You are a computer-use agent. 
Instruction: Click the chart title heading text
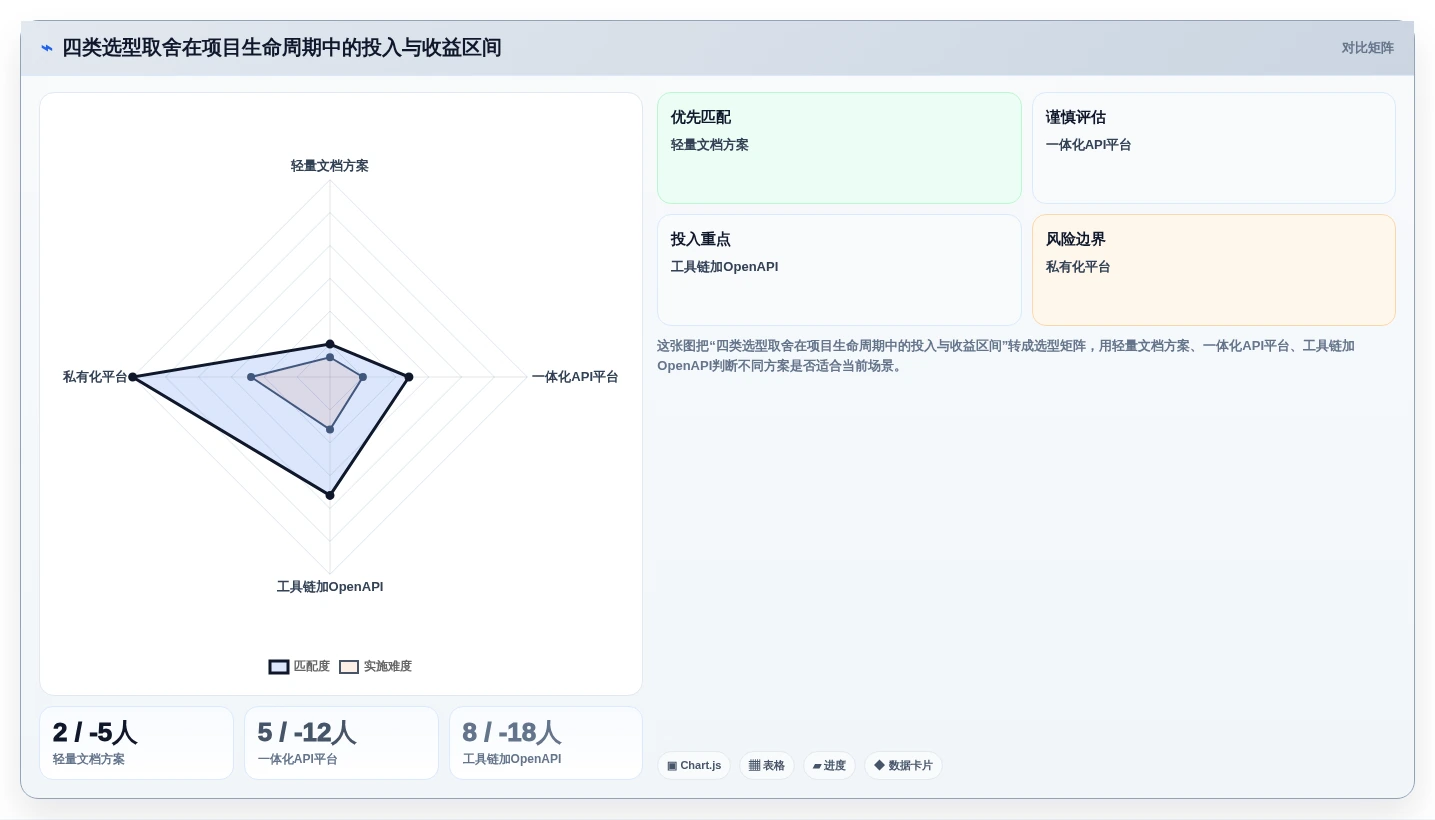[x=281, y=48]
